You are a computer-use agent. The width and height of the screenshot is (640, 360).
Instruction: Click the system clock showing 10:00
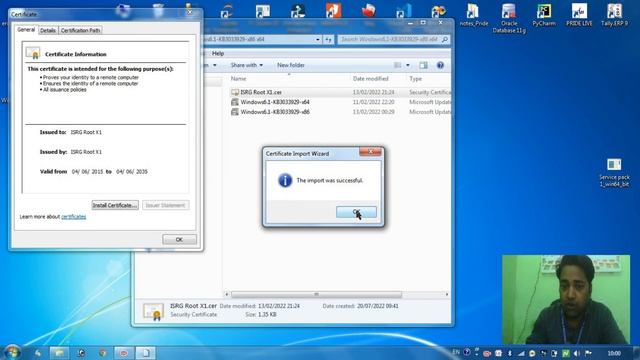[x=614, y=353]
